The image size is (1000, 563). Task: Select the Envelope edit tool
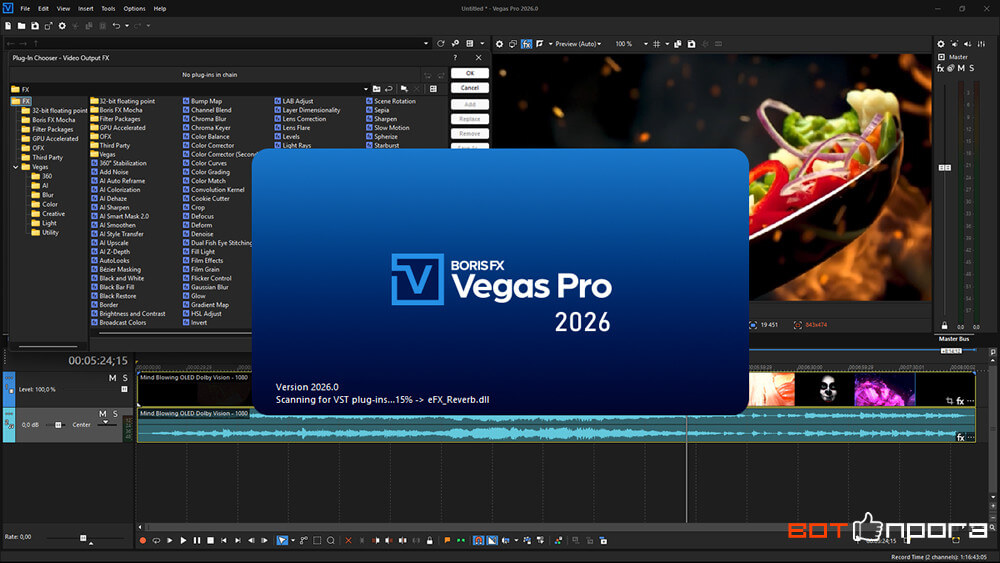(x=304, y=541)
